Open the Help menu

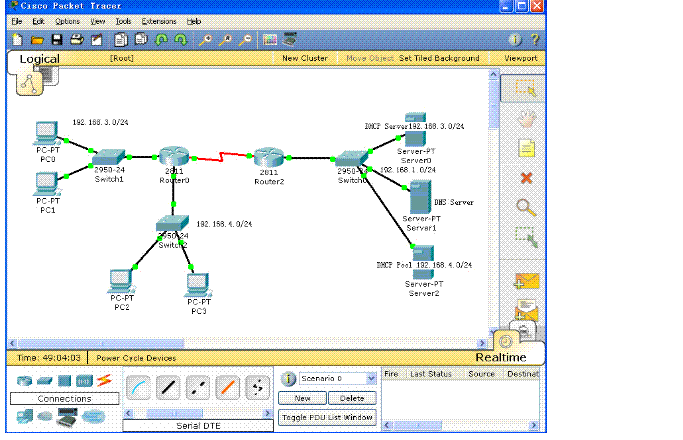click(194, 21)
